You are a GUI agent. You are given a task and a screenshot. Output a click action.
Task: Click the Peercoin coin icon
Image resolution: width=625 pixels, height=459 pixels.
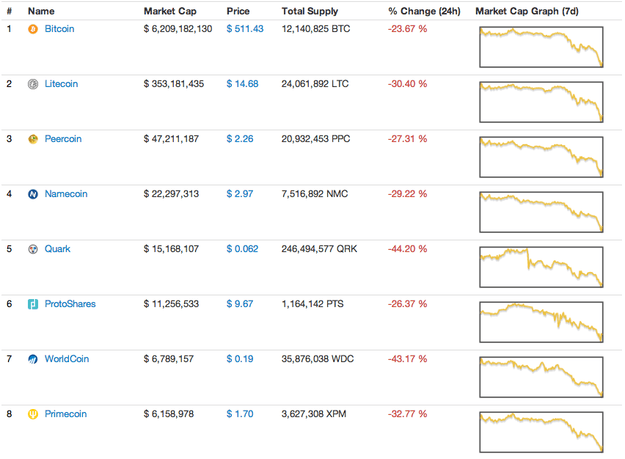click(x=33, y=139)
